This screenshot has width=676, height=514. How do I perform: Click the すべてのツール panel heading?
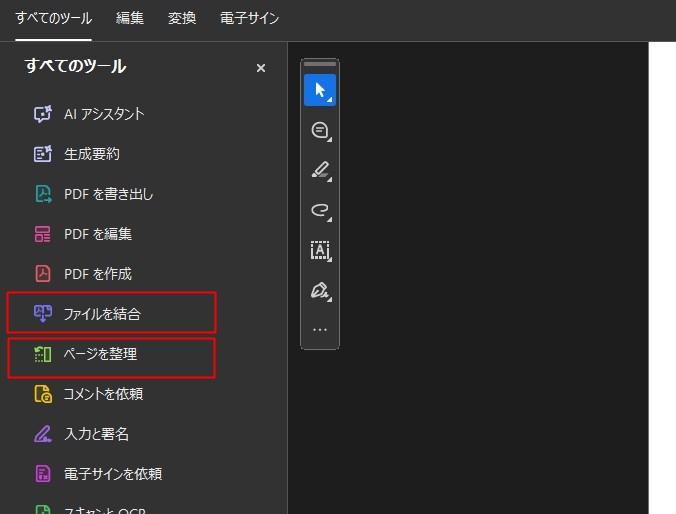75,66
